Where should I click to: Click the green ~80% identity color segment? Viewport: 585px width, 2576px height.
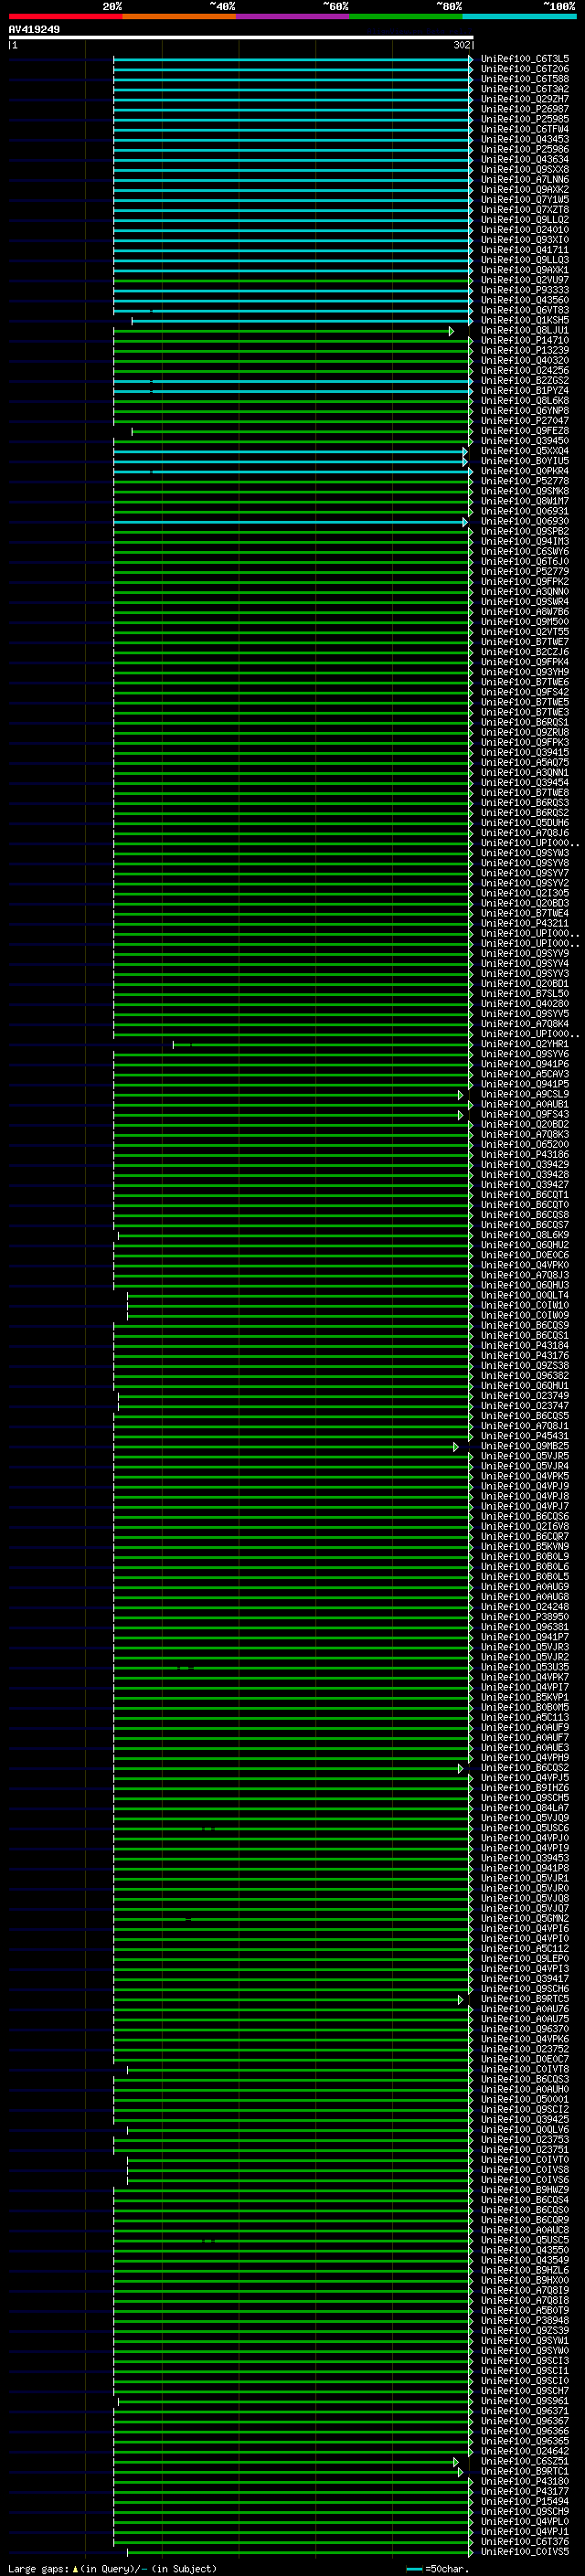[x=406, y=16]
